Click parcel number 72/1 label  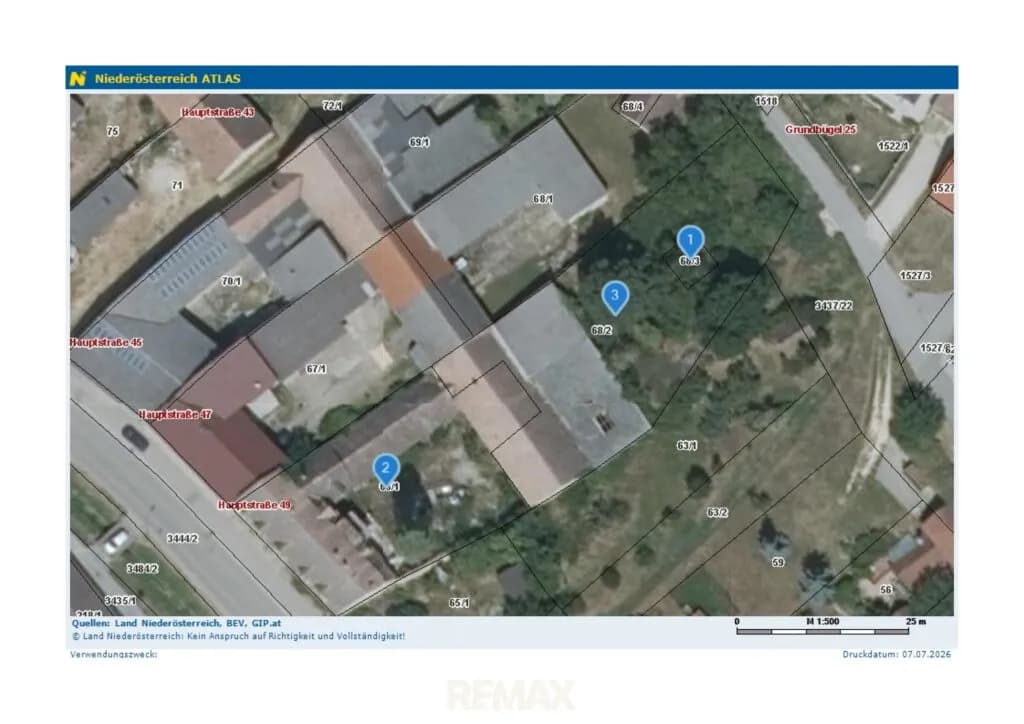(332, 105)
